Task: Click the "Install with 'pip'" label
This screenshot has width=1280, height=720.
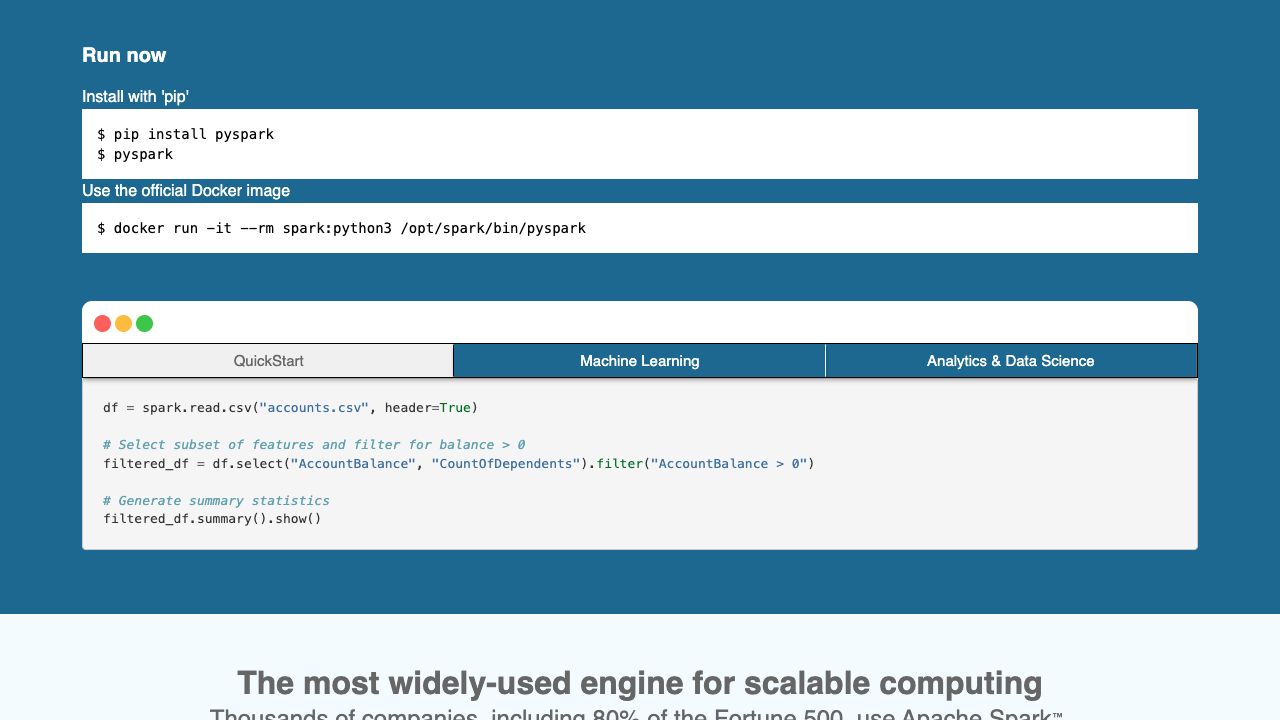Action: (x=135, y=97)
